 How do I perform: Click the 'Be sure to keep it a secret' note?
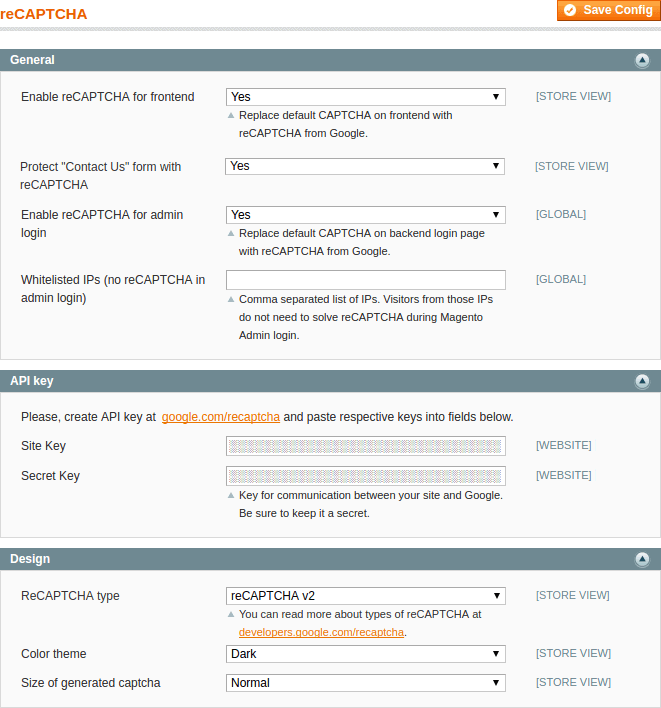(304, 513)
